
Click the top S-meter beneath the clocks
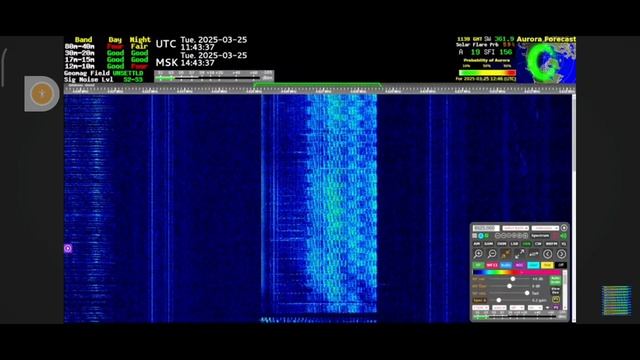(x=214, y=76)
